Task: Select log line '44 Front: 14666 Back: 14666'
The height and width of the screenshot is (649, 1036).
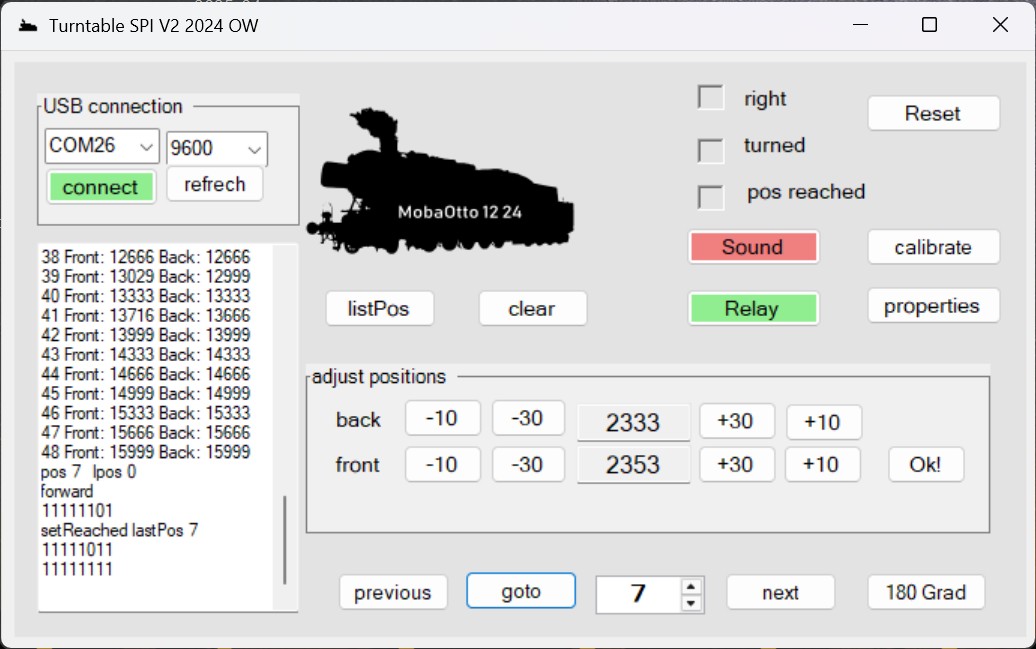Action: point(145,374)
